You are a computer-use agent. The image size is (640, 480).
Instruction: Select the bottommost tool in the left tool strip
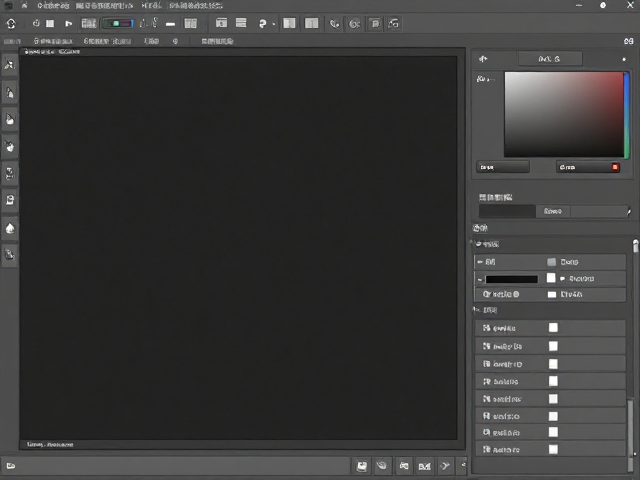click(x=9, y=254)
